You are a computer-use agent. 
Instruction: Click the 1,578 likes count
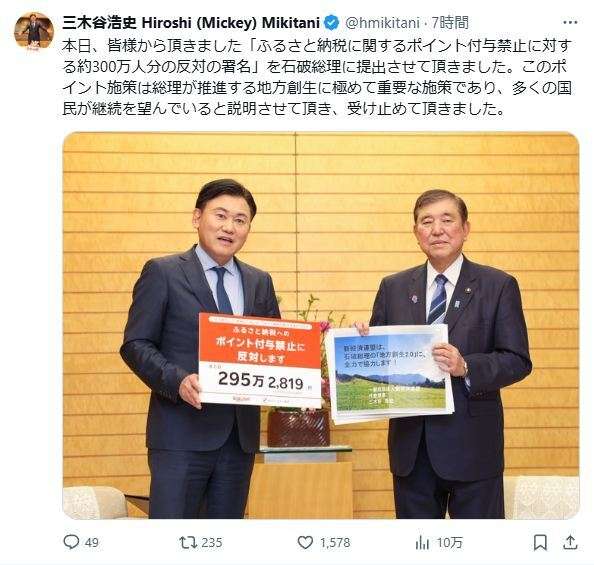tap(335, 543)
